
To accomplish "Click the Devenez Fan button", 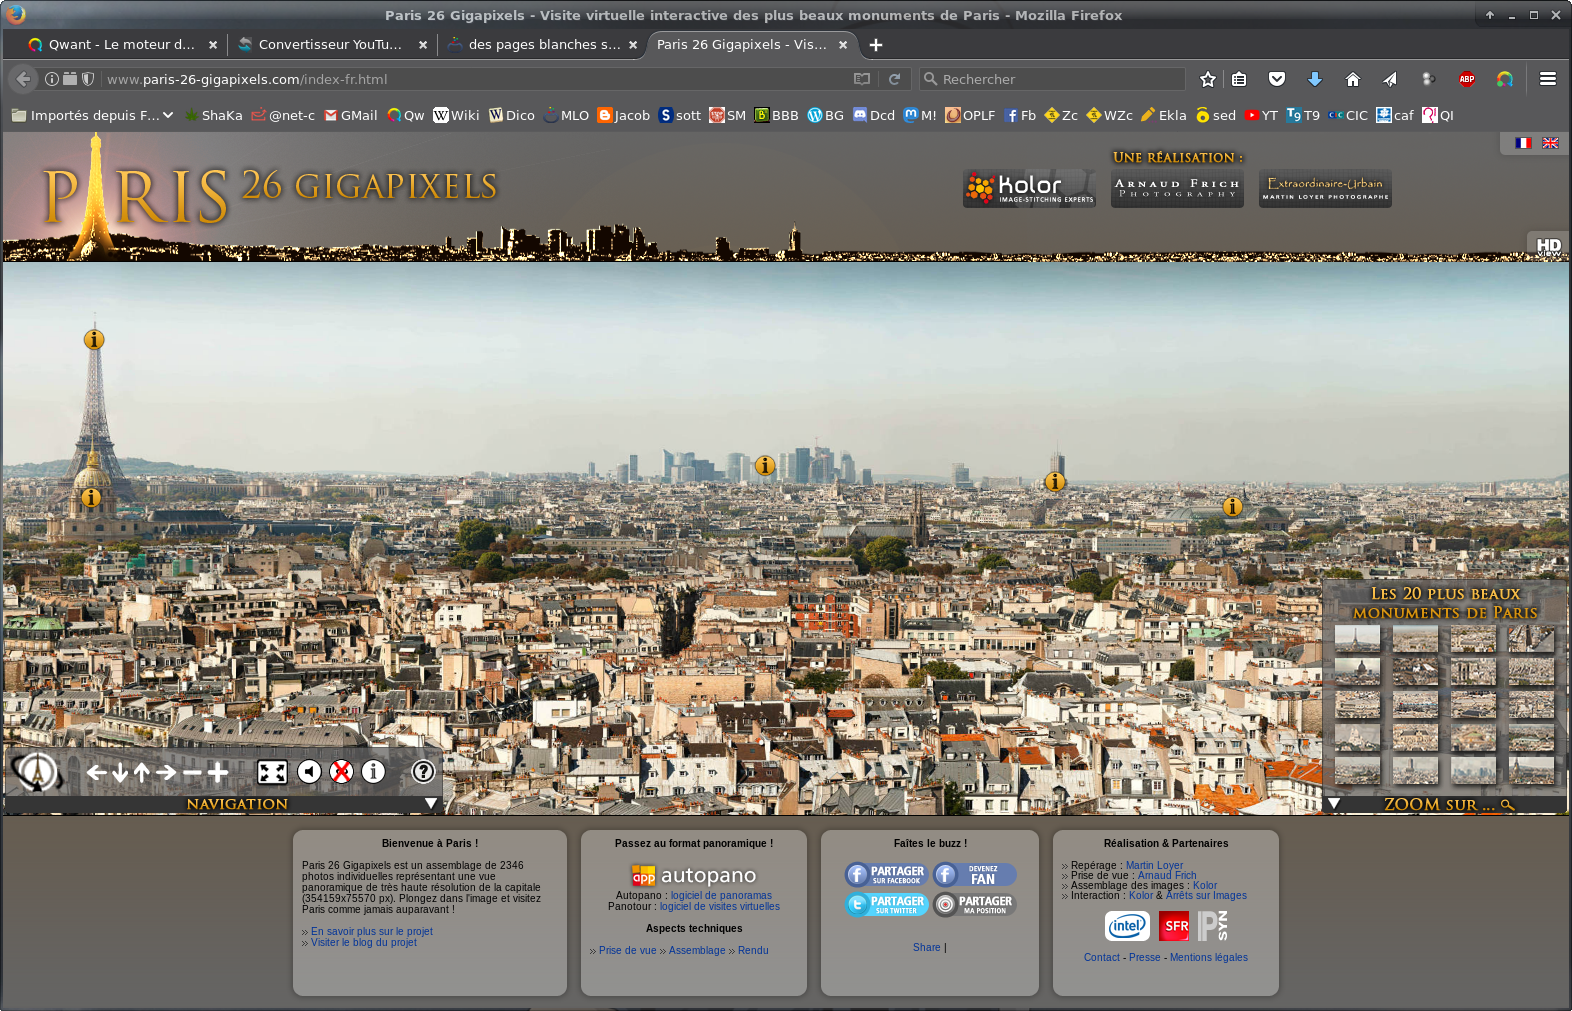I will point(975,875).
